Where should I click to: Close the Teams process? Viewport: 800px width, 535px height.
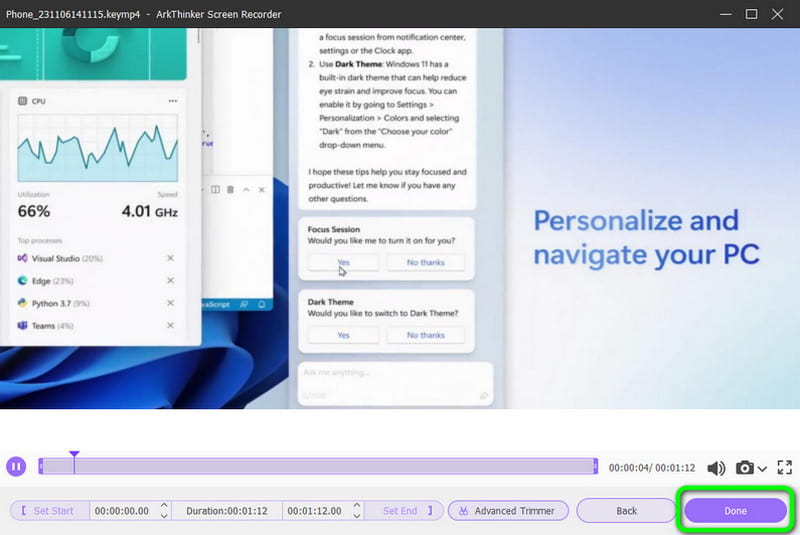pos(170,325)
